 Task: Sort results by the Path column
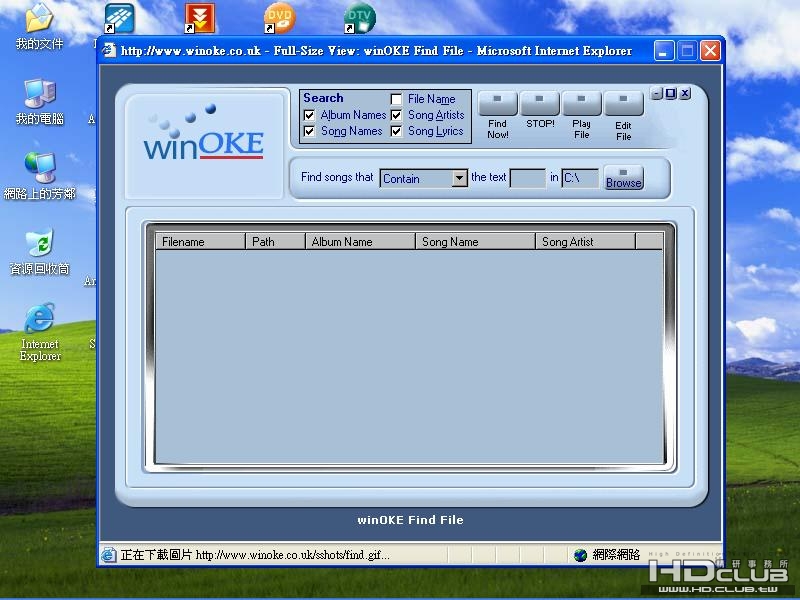point(276,241)
